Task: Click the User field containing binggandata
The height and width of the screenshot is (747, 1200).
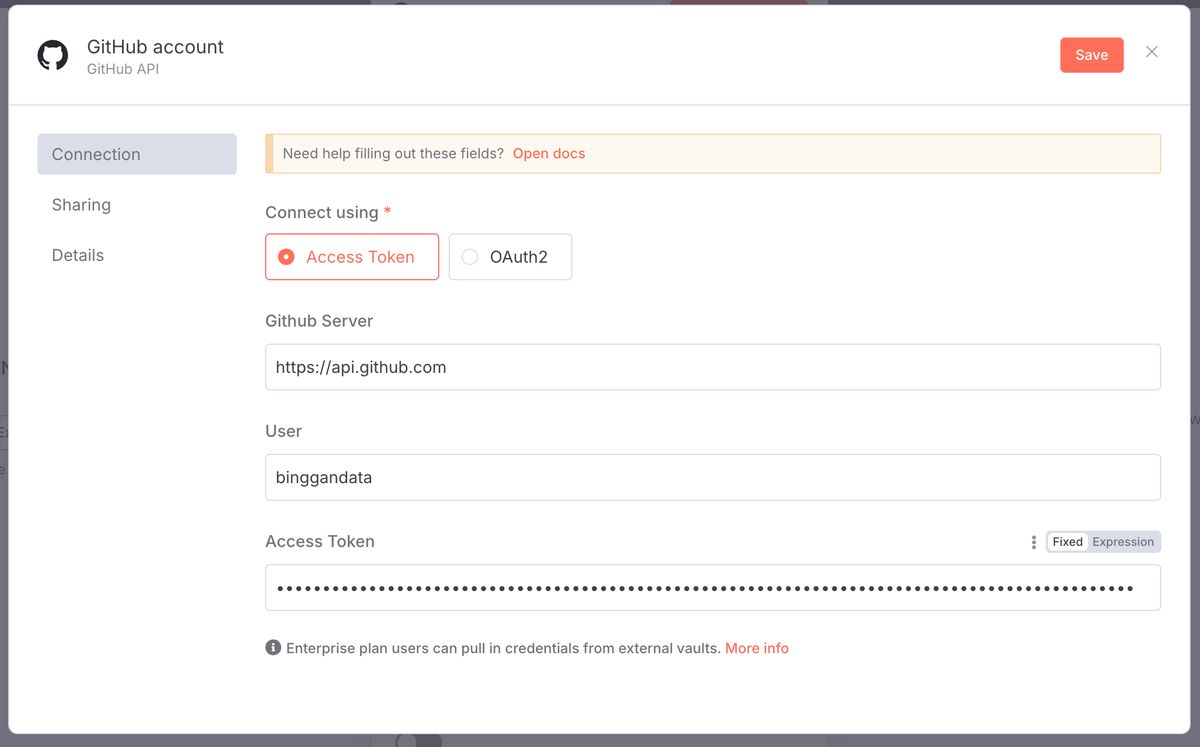Action: (712, 477)
